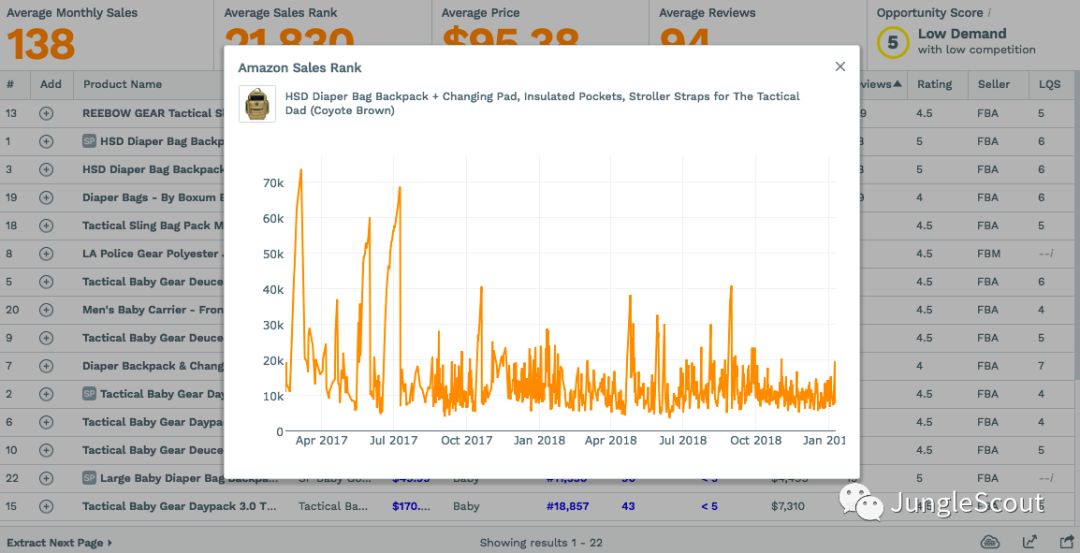Click SP sponsored badge in row 1
Image resolution: width=1080 pixels, height=553 pixels.
pyautogui.click(x=89, y=141)
